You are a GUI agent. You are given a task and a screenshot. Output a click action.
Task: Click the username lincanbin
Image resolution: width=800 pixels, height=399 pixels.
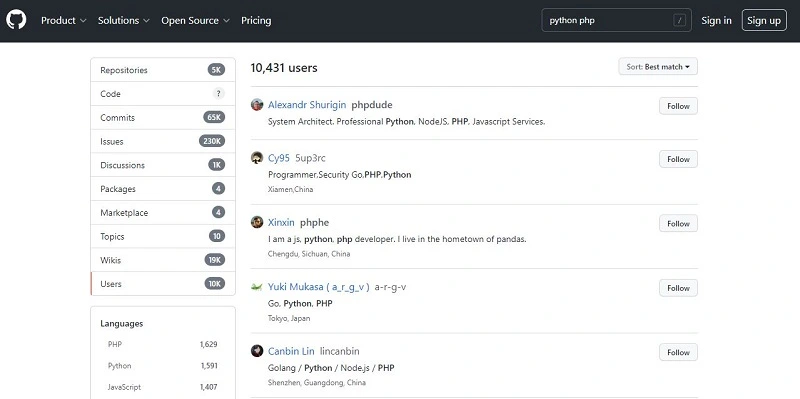click(x=340, y=351)
